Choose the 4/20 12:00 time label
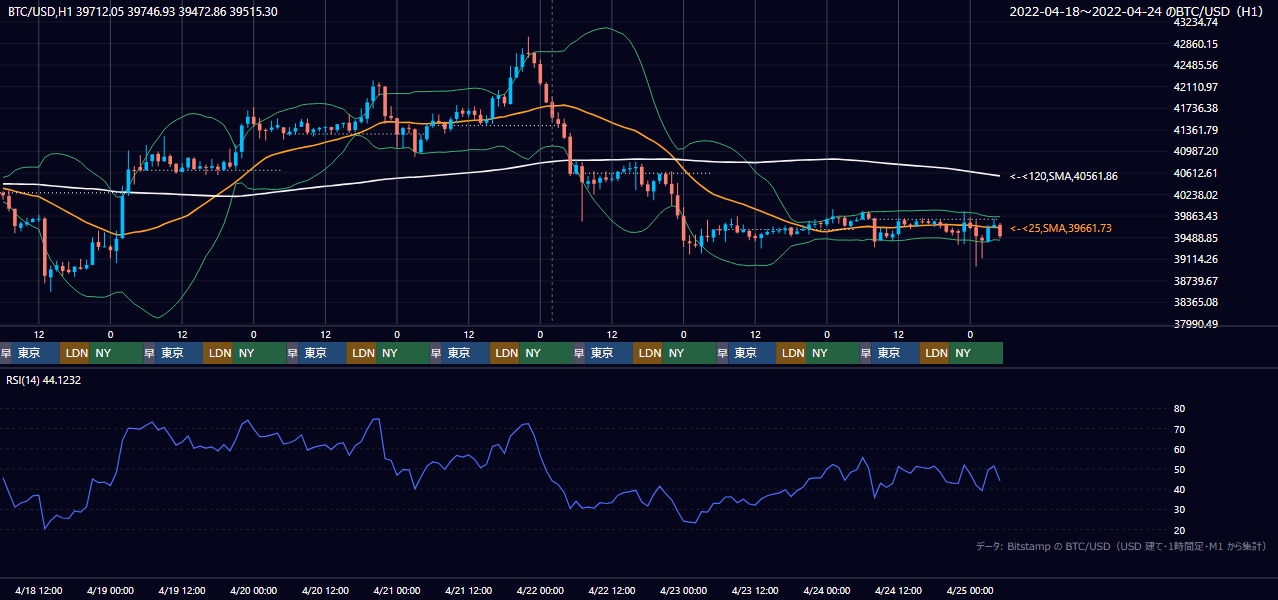 coord(326,590)
